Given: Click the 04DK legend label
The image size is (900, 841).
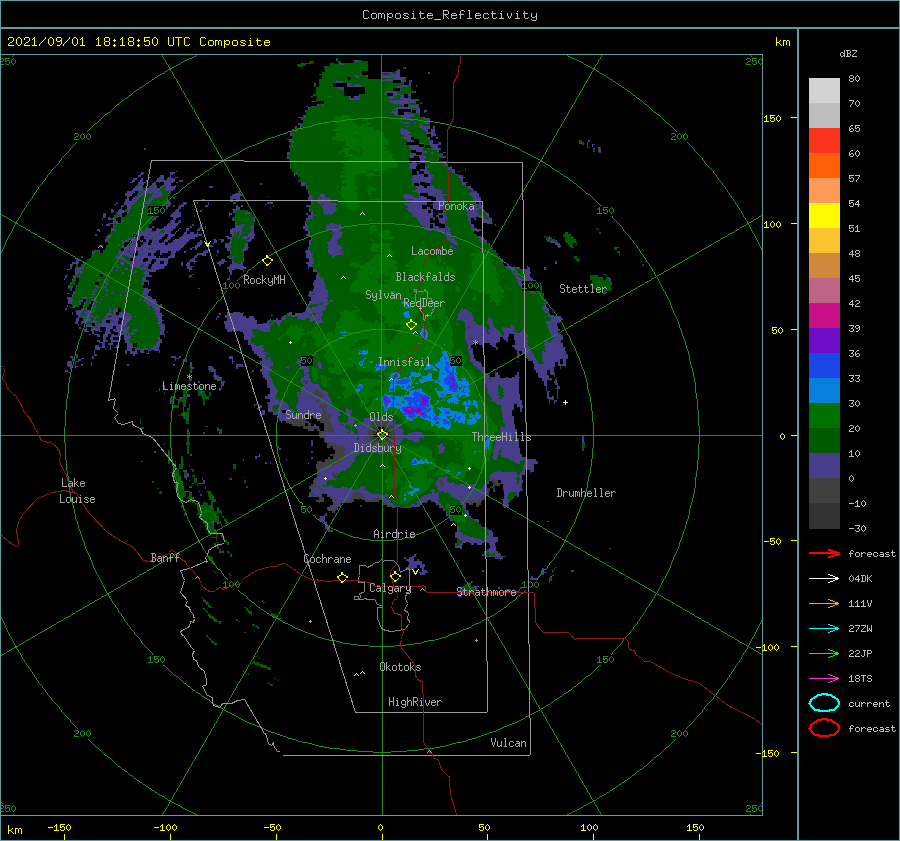Looking at the screenshot, I should point(860,579).
